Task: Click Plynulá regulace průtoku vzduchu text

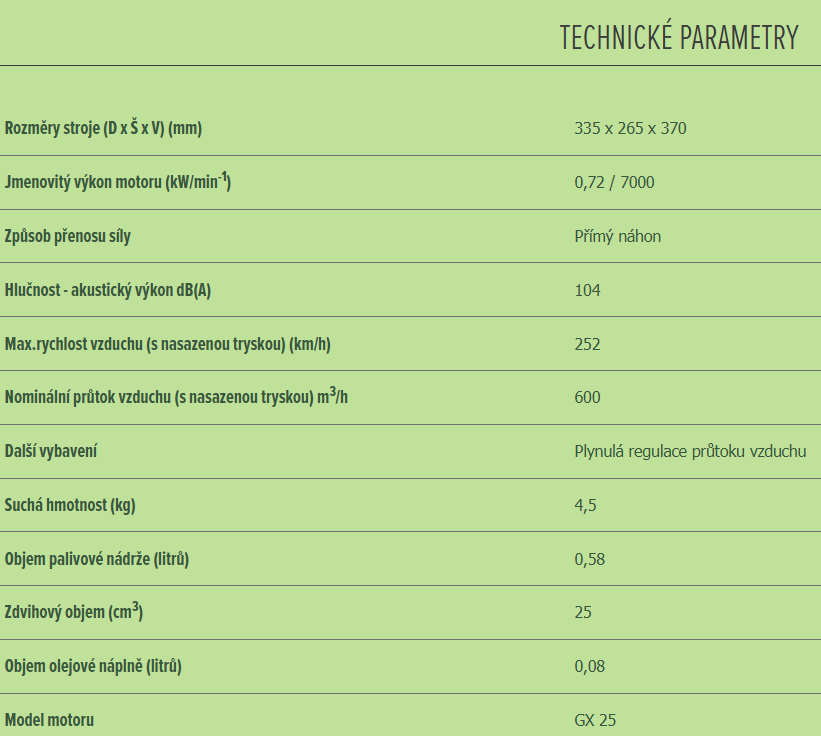Action: pos(690,451)
